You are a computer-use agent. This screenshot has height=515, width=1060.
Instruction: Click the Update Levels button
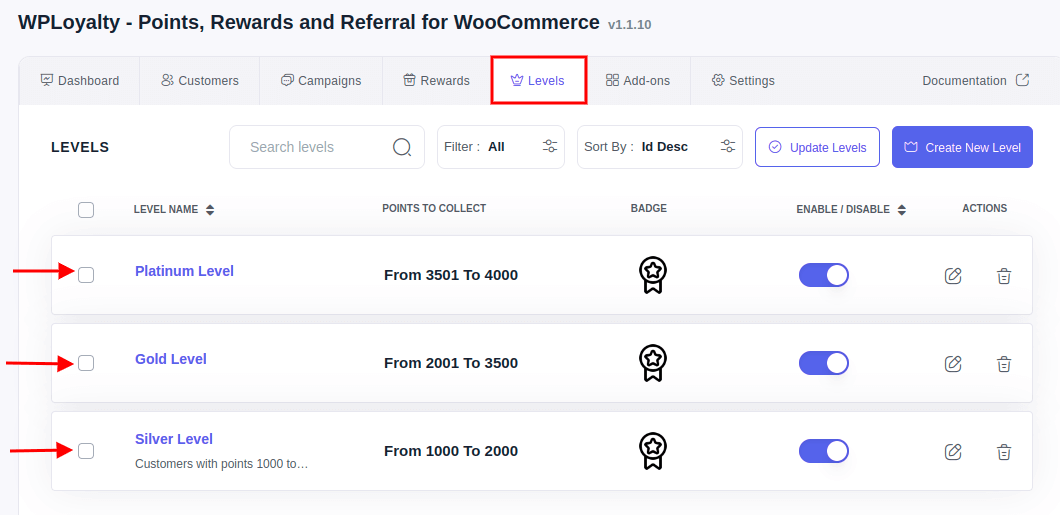(x=817, y=147)
